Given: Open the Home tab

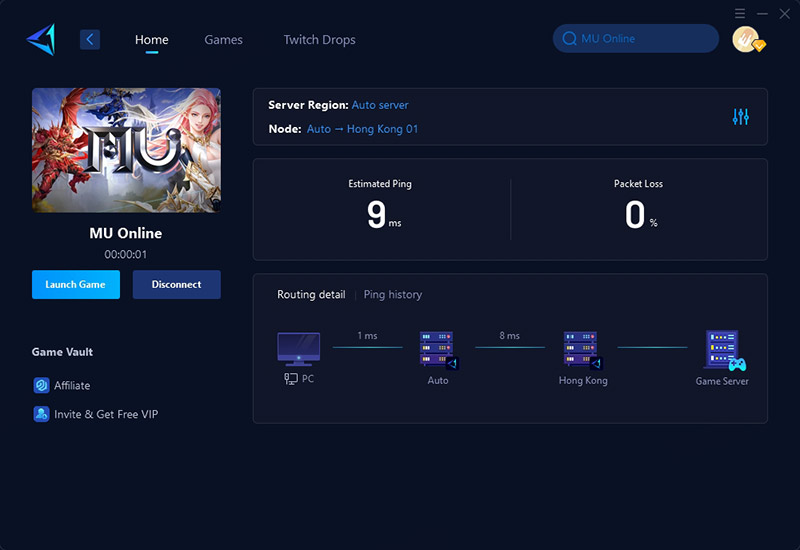Looking at the screenshot, I should [152, 40].
